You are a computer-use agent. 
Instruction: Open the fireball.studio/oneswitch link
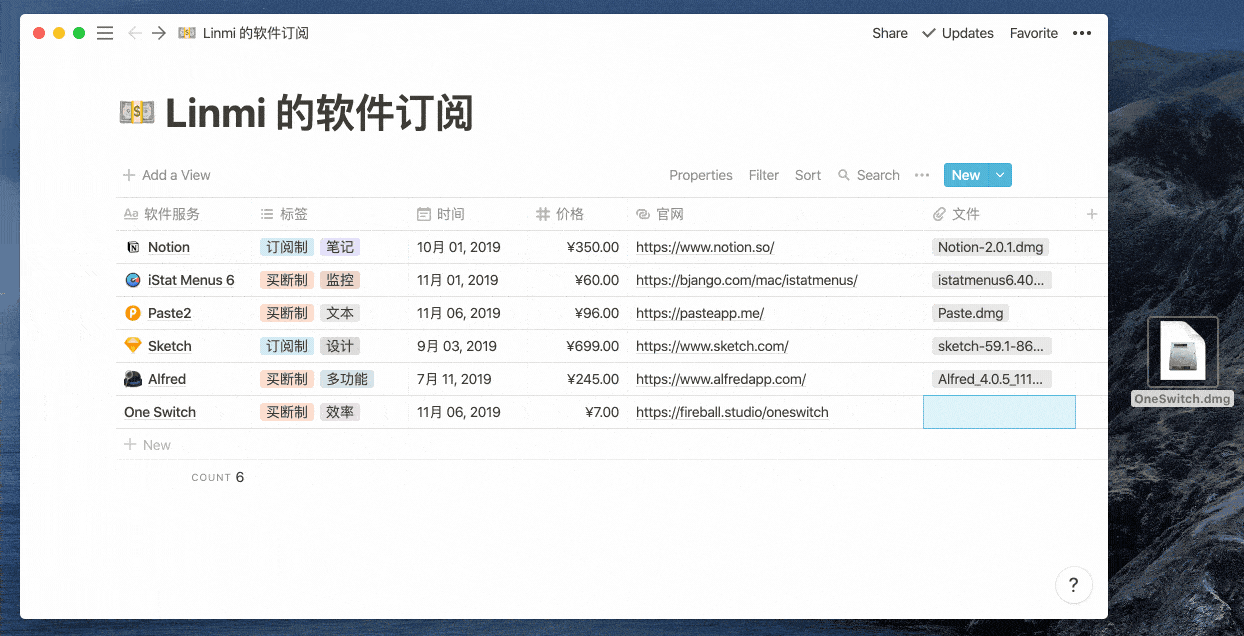[x=732, y=412]
